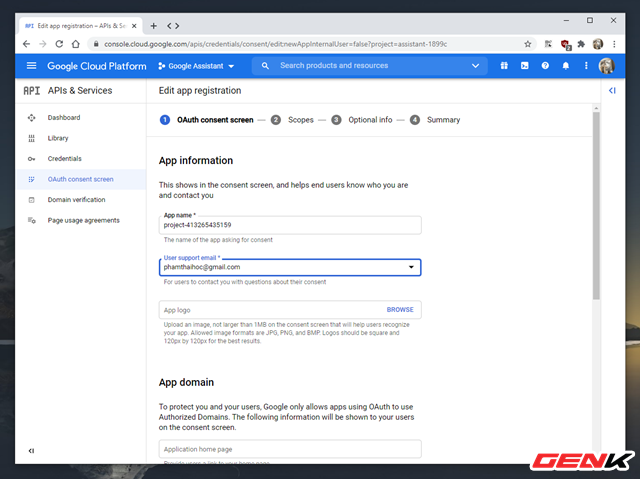Select step 1 OAuth consent screen

207,120
